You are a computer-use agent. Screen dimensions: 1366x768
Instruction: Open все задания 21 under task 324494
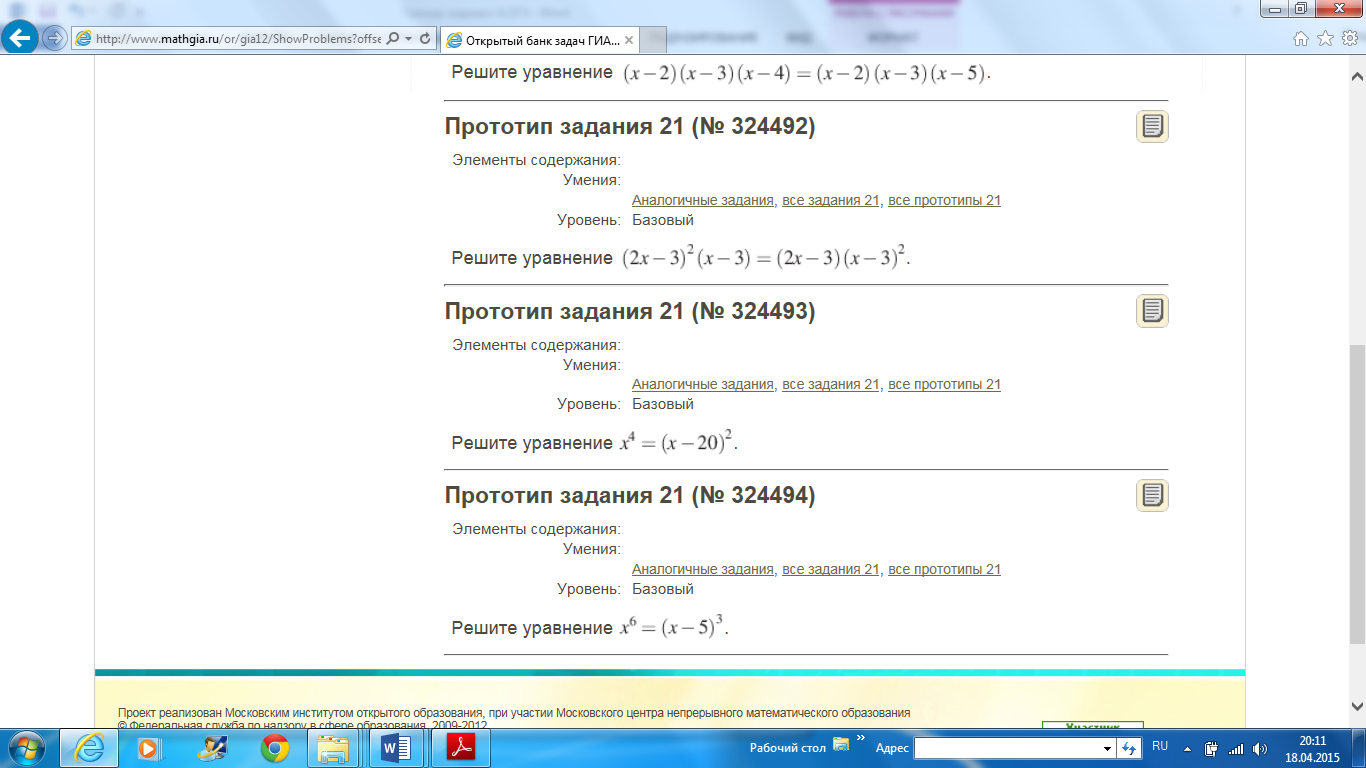click(x=830, y=569)
